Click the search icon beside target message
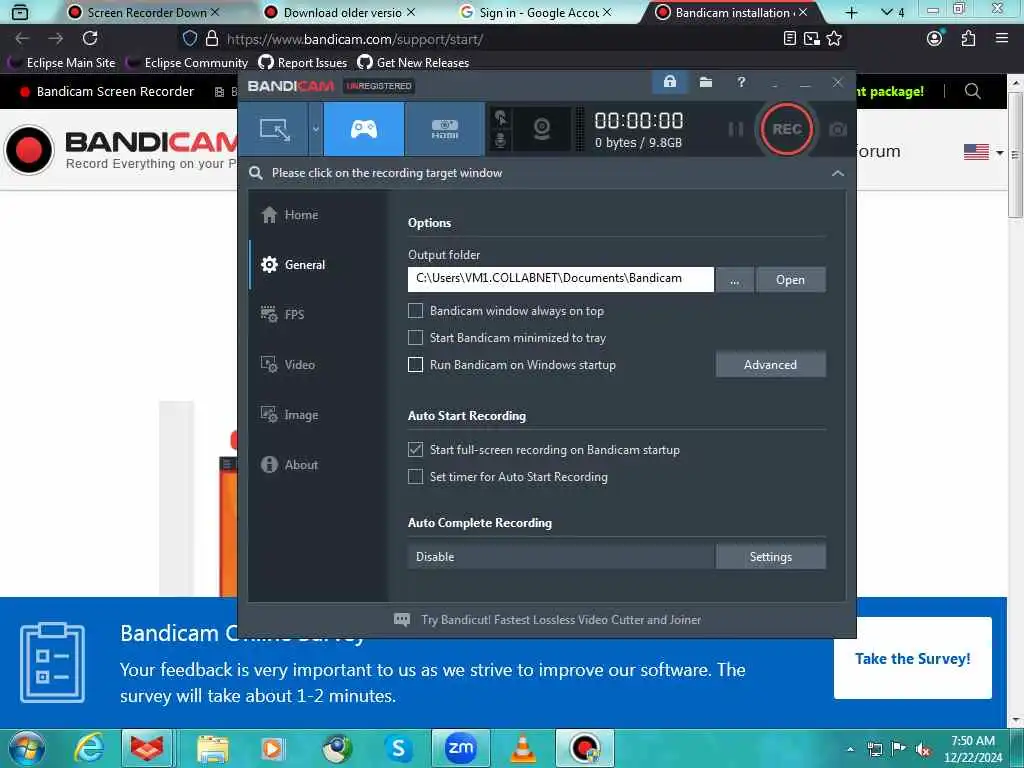Viewport: 1024px width, 768px height. [256, 173]
